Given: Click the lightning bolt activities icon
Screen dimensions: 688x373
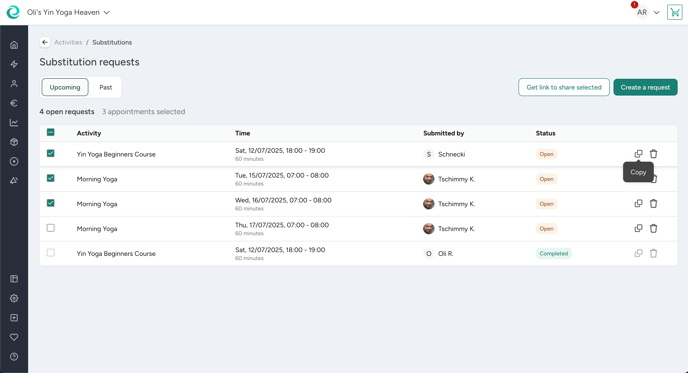Looking at the screenshot, I should [x=14, y=64].
